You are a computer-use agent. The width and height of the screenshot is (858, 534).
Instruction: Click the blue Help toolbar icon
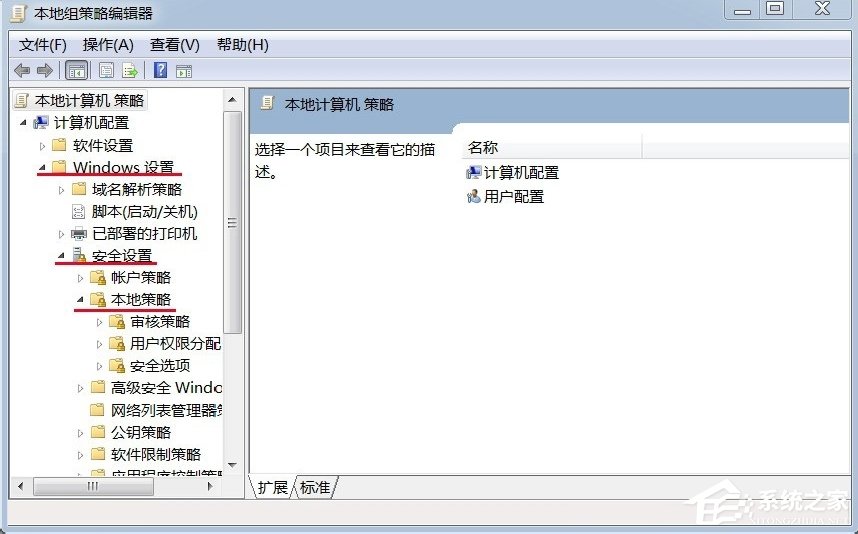click(x=160, y=70)
